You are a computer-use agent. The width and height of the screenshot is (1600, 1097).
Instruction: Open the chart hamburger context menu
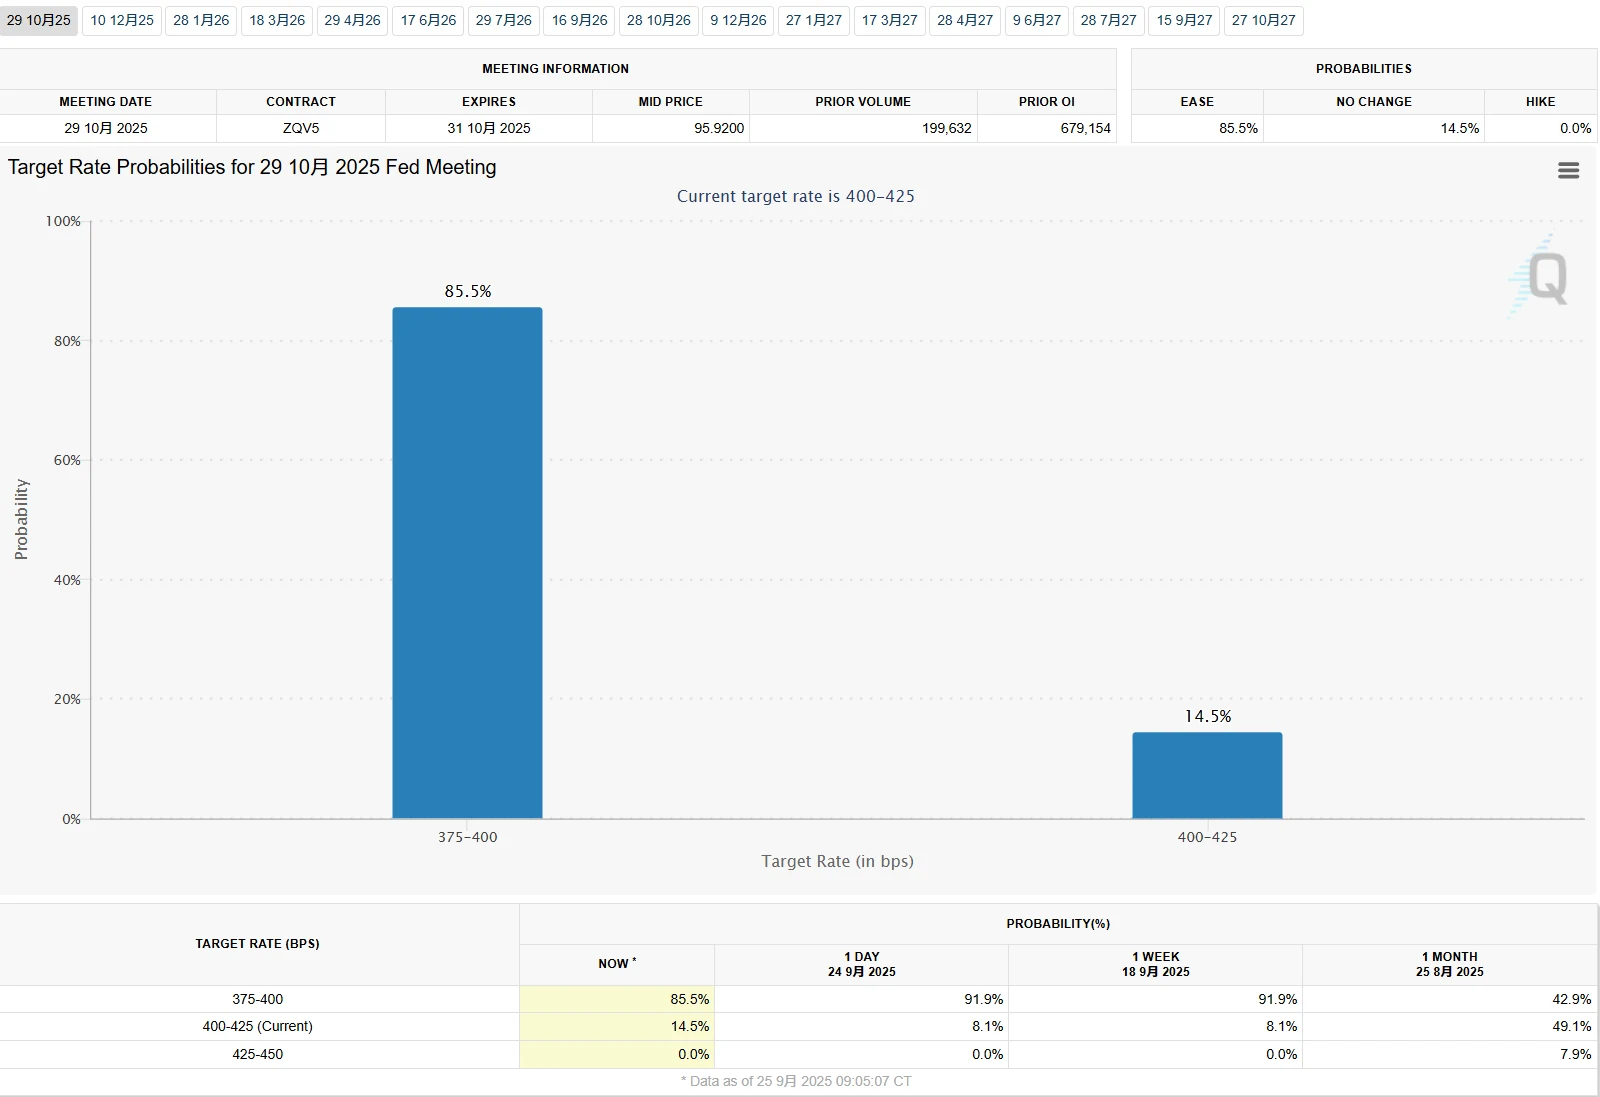(1568, 171)
